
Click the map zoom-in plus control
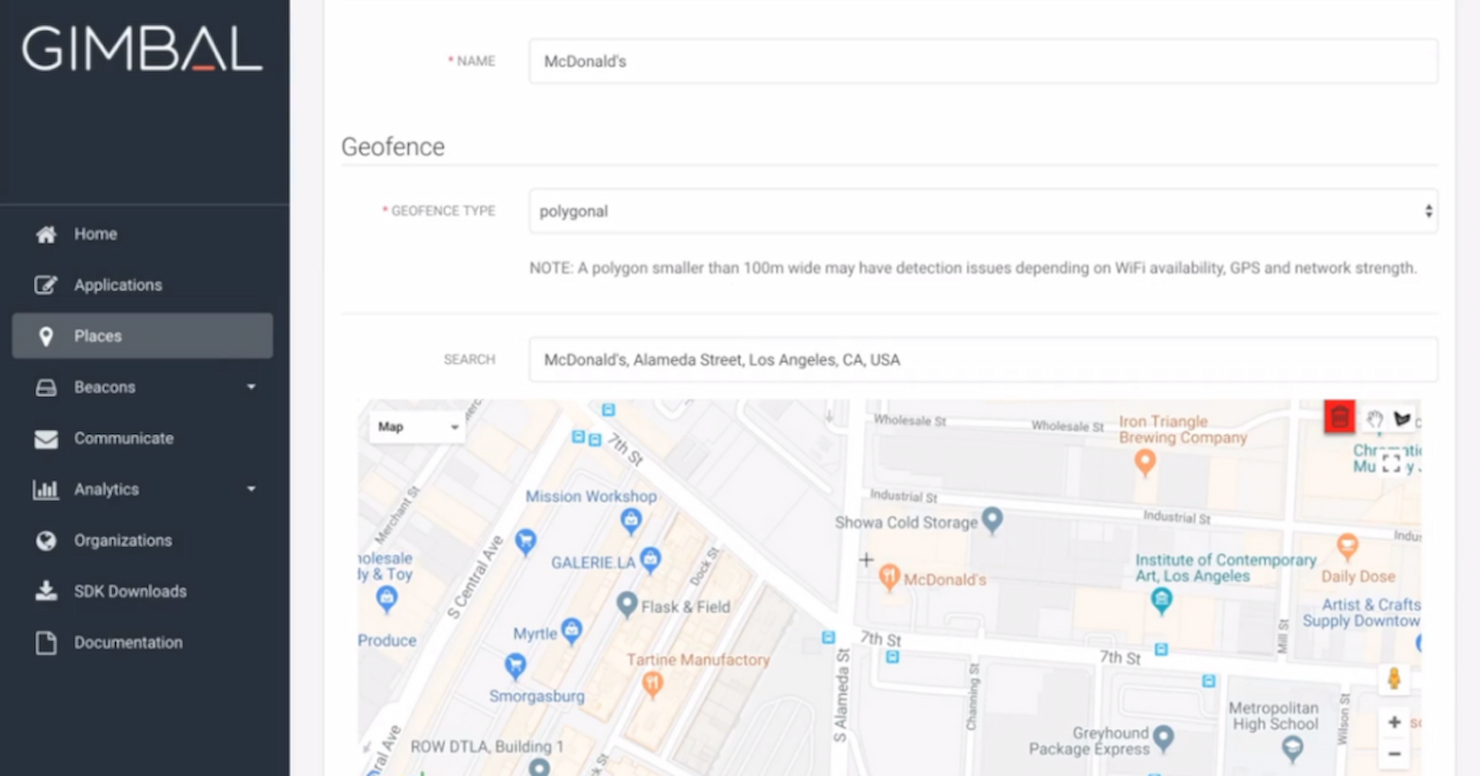click(1394, 722)
